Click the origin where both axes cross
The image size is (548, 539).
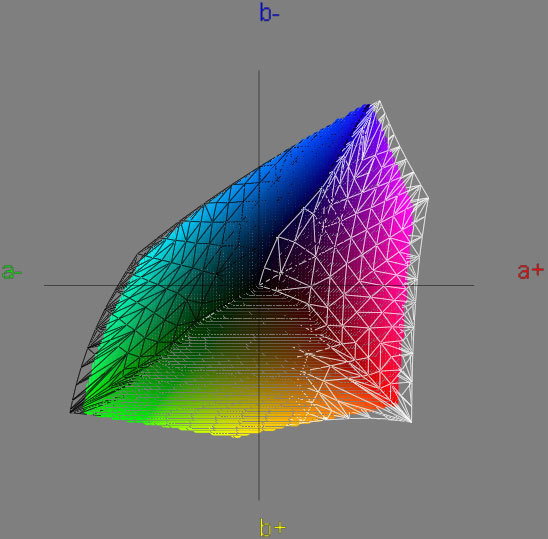point(259,285)
